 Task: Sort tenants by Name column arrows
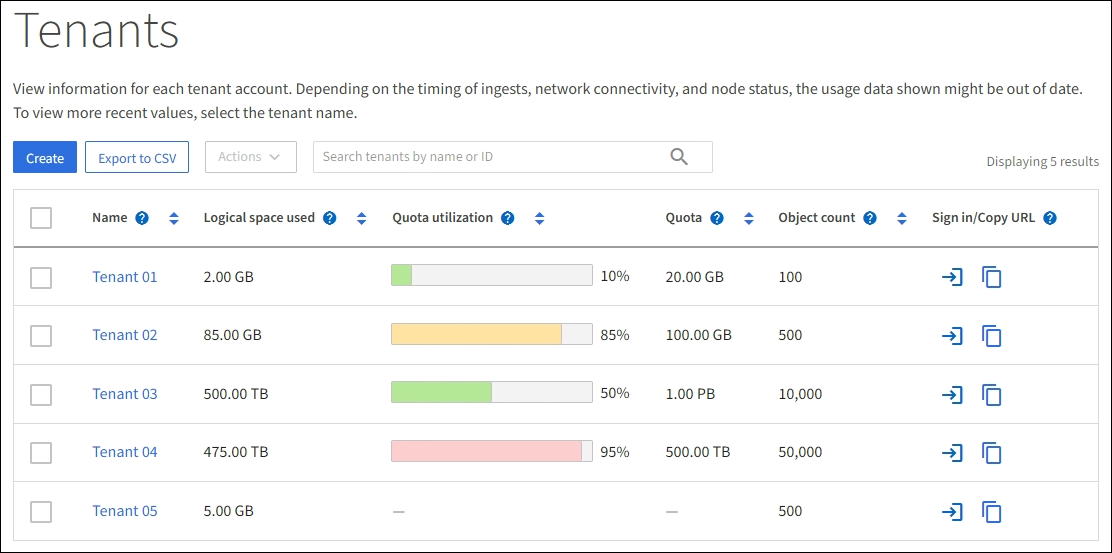[174, 218]
